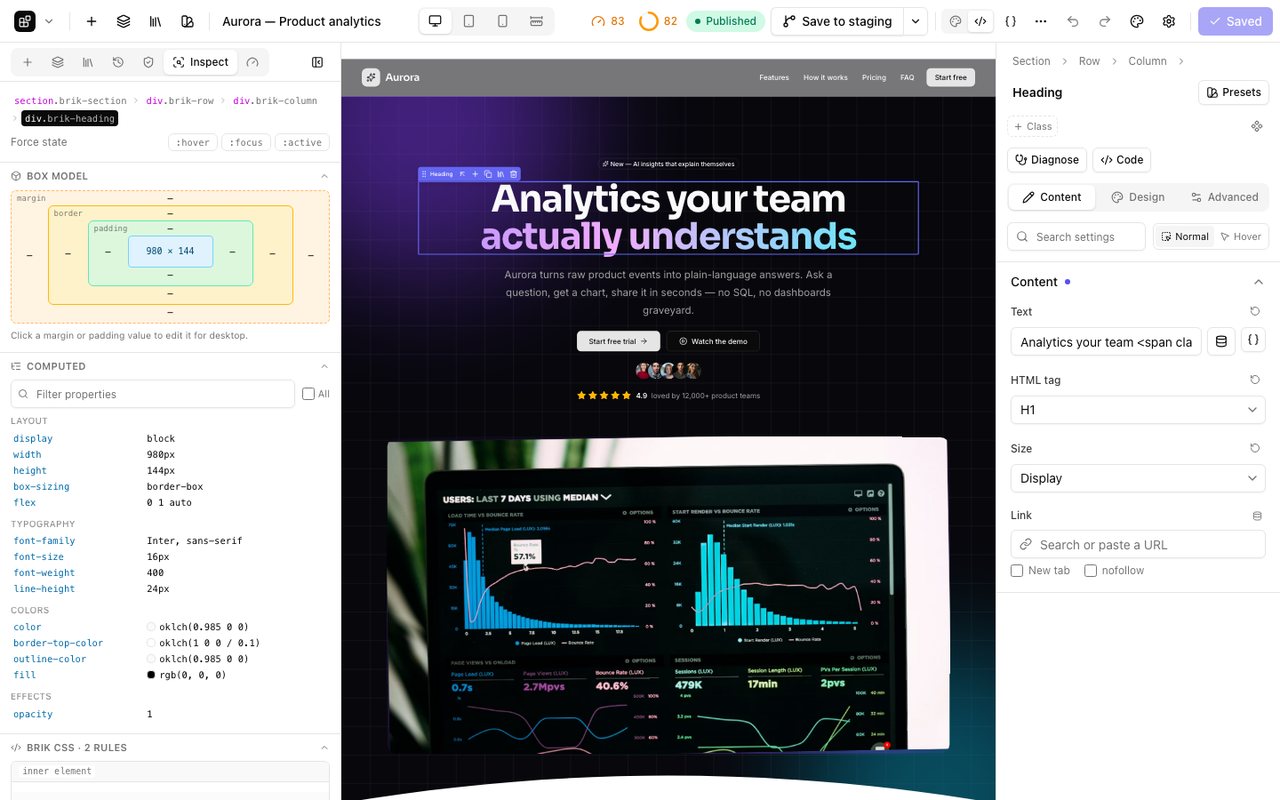Collapse the left sidebar panel icon

coord(318,62)
